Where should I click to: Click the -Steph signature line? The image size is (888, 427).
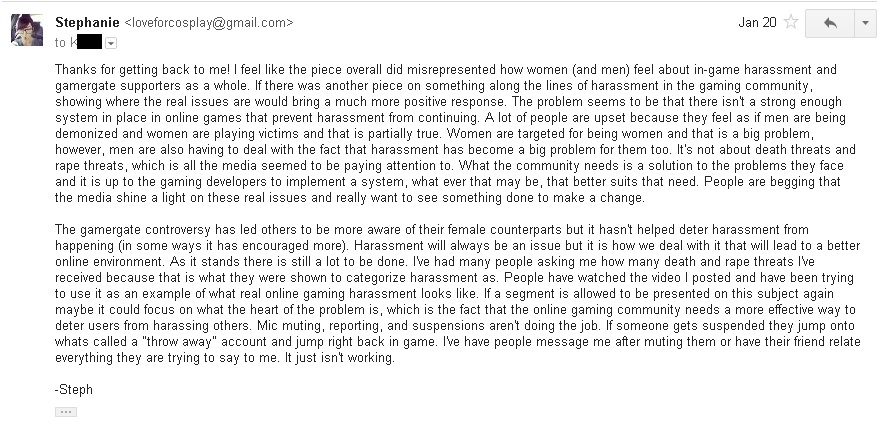(x=74, y=390)
